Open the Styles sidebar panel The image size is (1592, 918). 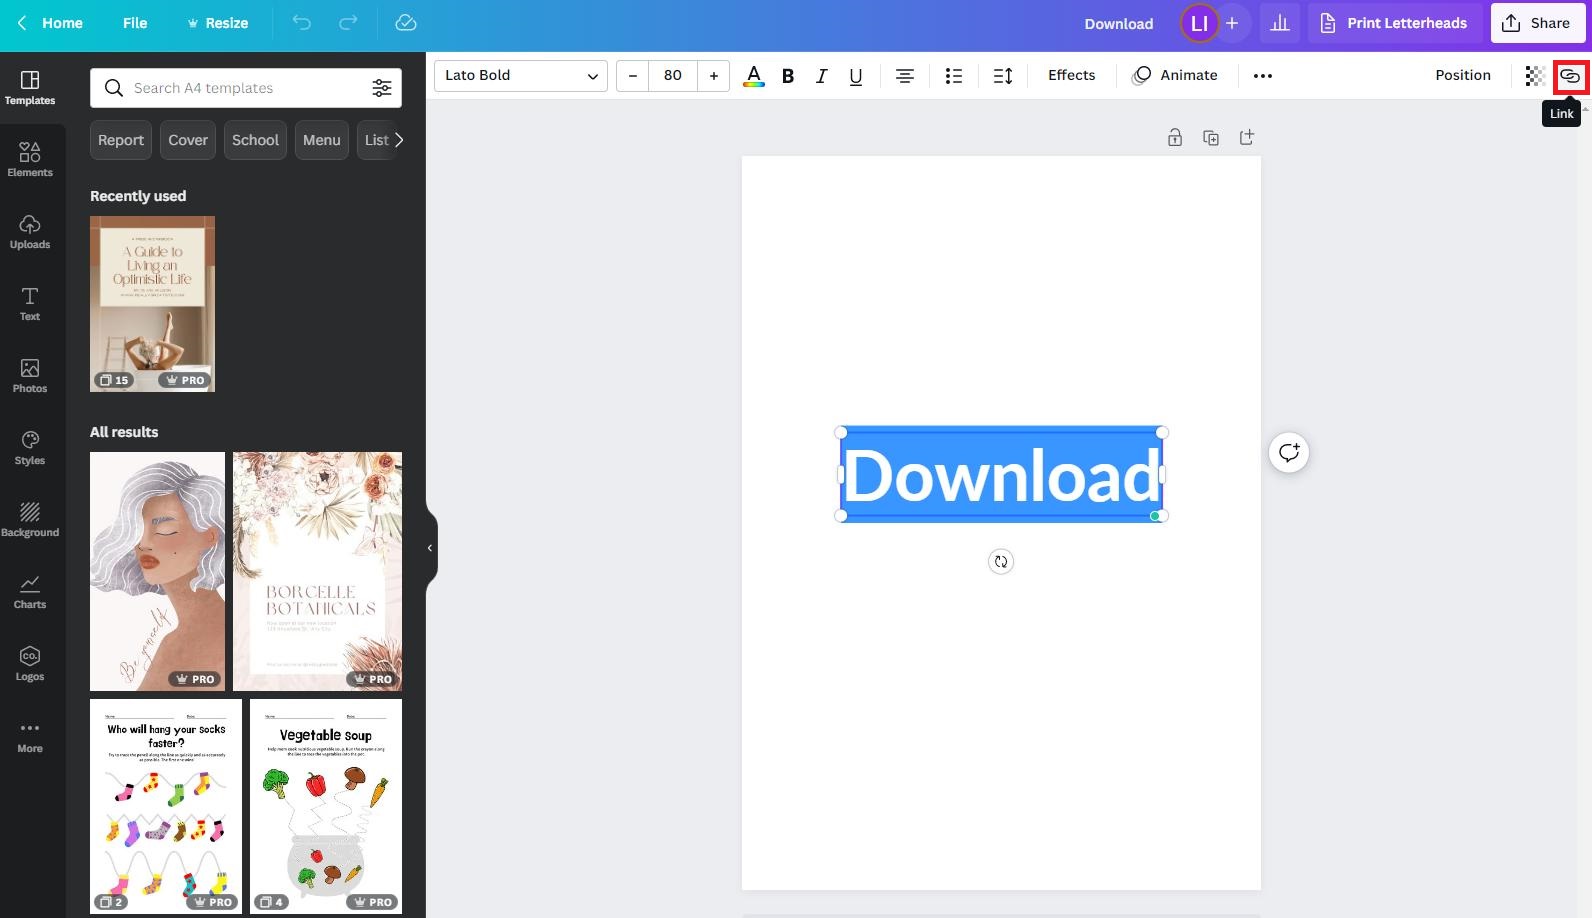coord(30,448)
